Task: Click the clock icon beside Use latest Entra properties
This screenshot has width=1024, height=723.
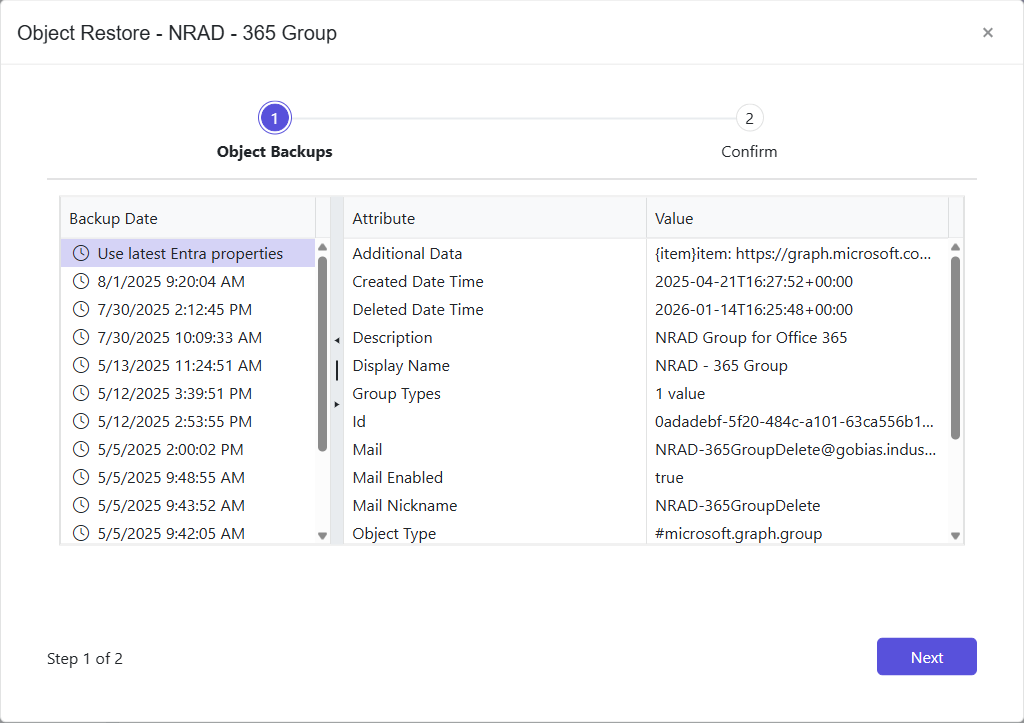Action: click(81, 253)
